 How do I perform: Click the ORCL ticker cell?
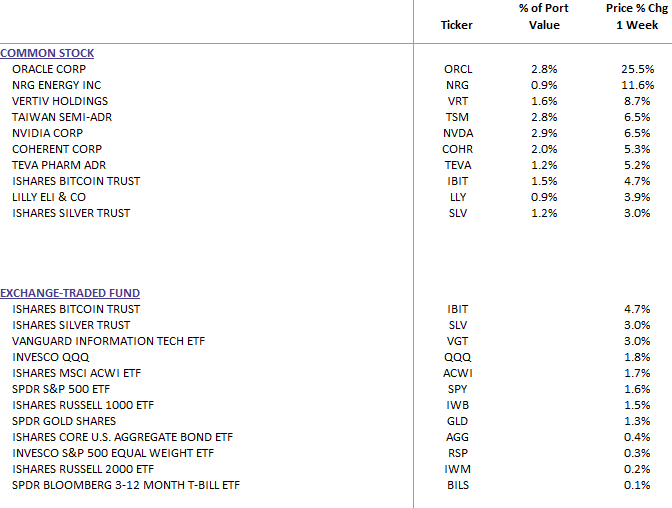click(x=458, y=69)
